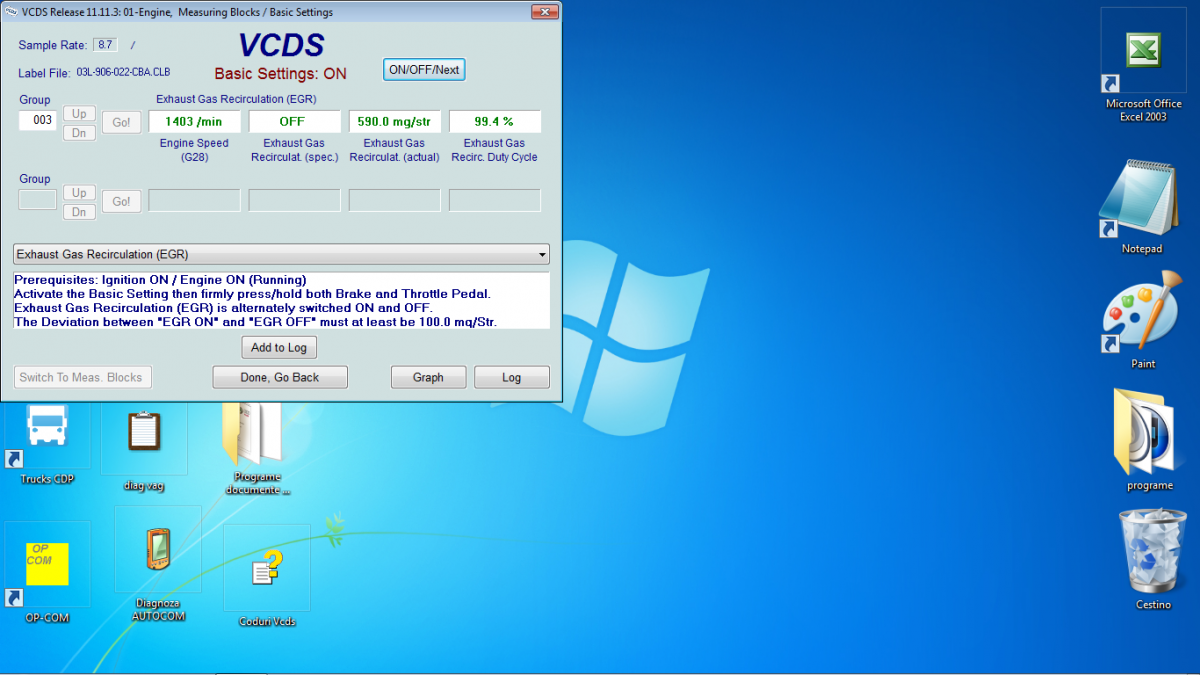Select the diag vag clipboard icon
This screenshot has width=1200, height=675.
[x=144, y=448]
